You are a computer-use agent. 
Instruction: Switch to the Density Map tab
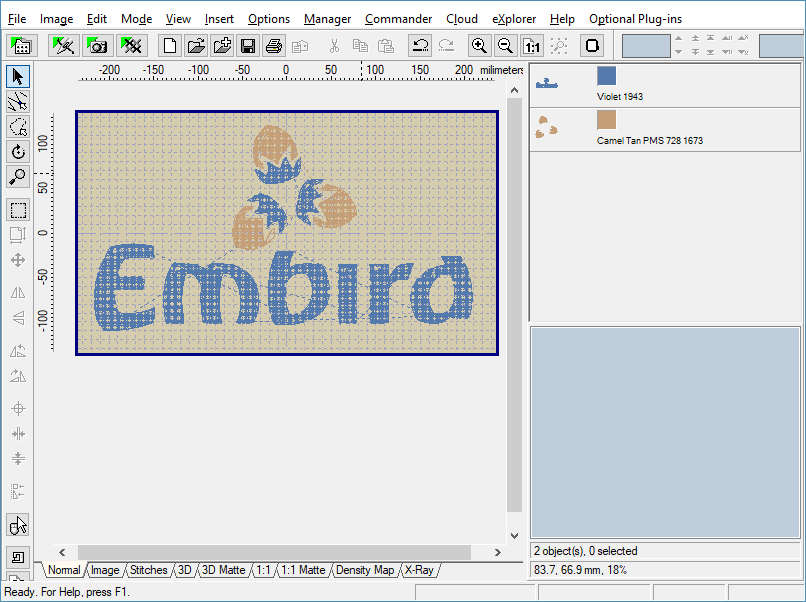pos(365,570)
